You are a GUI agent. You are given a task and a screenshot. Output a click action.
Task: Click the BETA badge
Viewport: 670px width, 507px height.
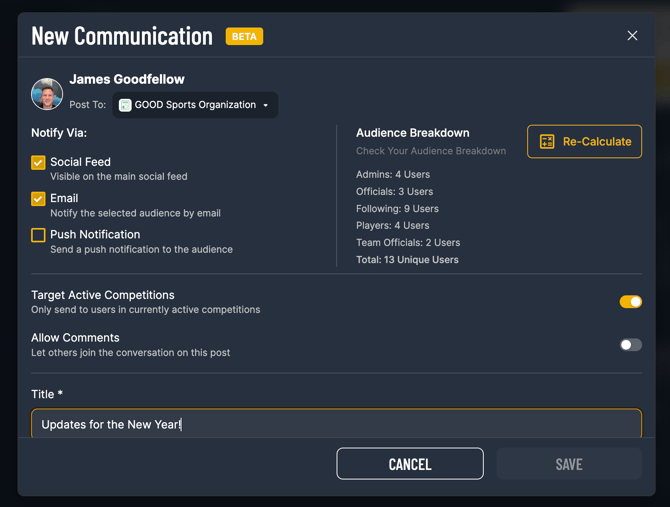click(244, 36)
